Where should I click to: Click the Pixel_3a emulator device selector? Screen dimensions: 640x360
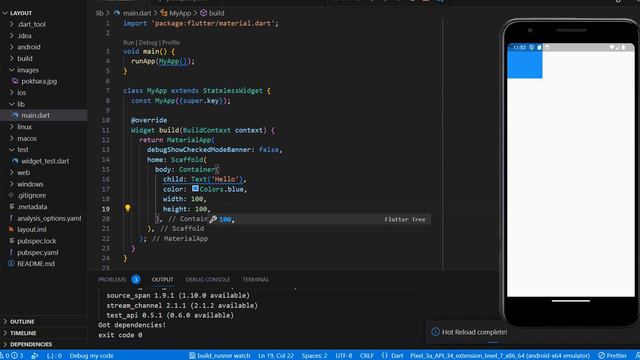(x=500, y=356)
